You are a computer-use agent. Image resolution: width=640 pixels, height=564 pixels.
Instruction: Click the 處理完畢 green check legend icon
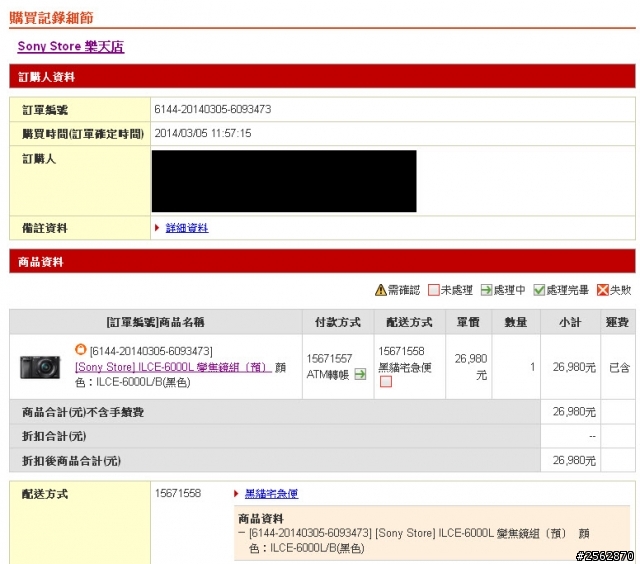tap(539, 290)
